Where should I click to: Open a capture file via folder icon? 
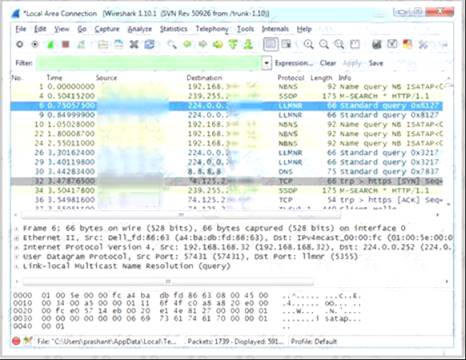click(x=103, y=44)
